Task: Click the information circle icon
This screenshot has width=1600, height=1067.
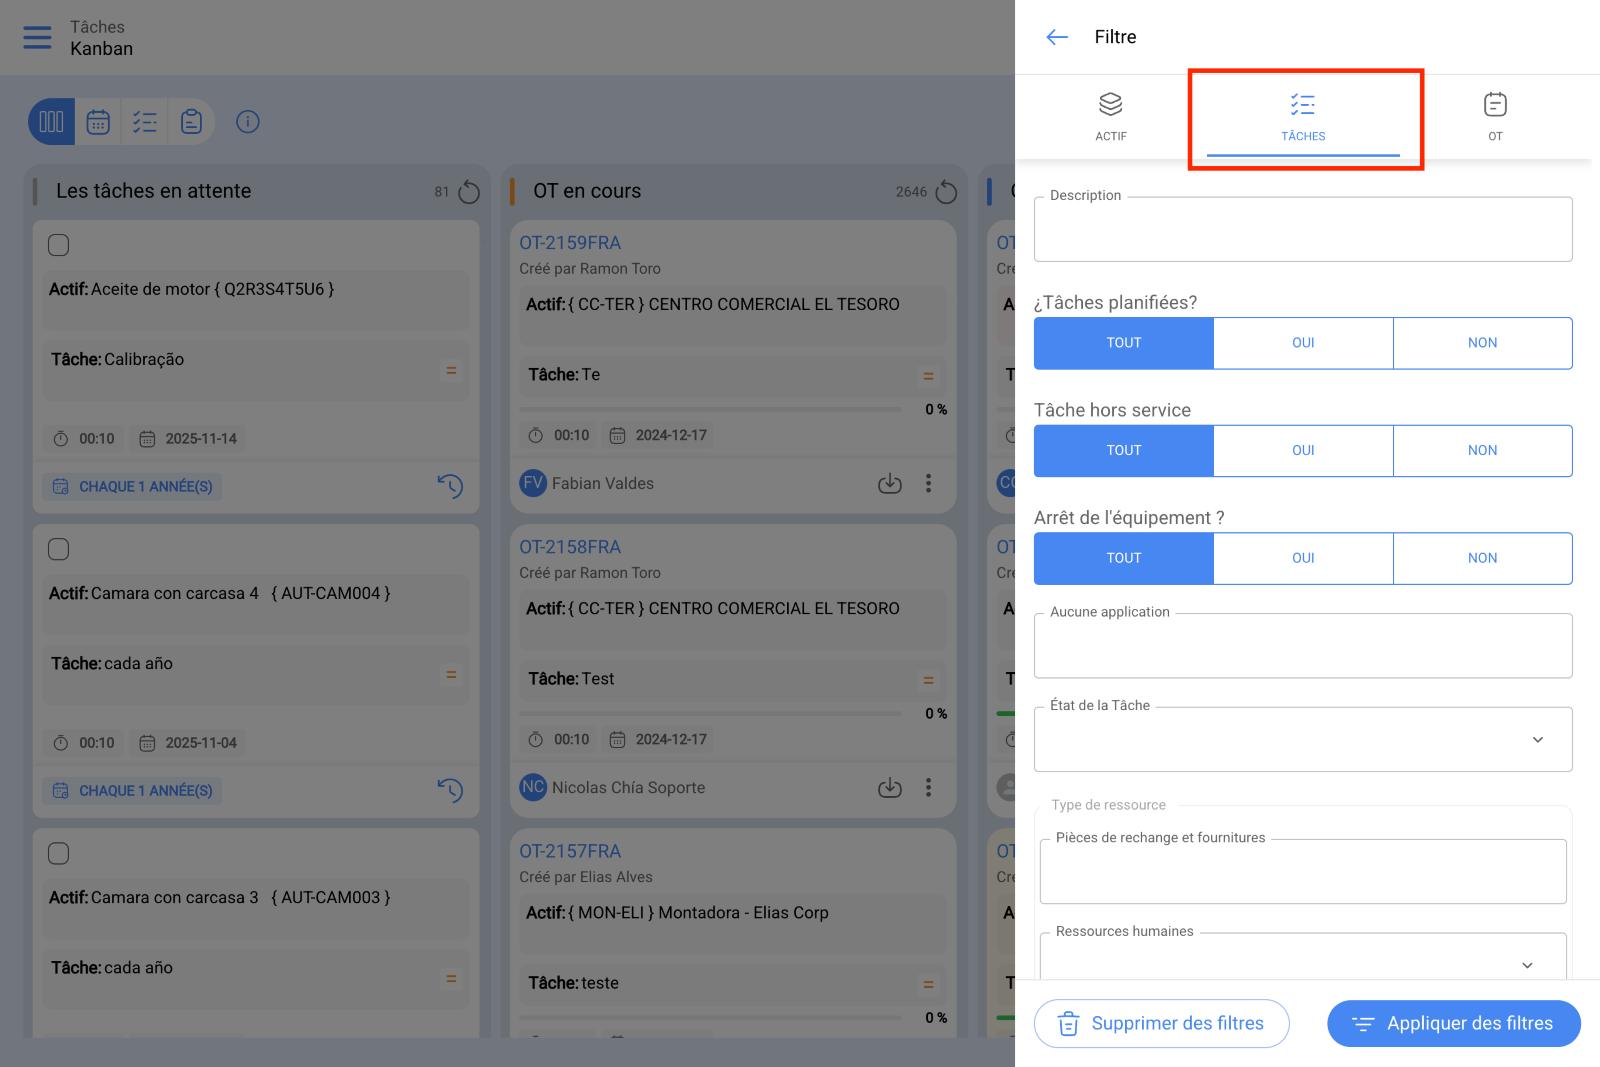Action: (248, 122)
